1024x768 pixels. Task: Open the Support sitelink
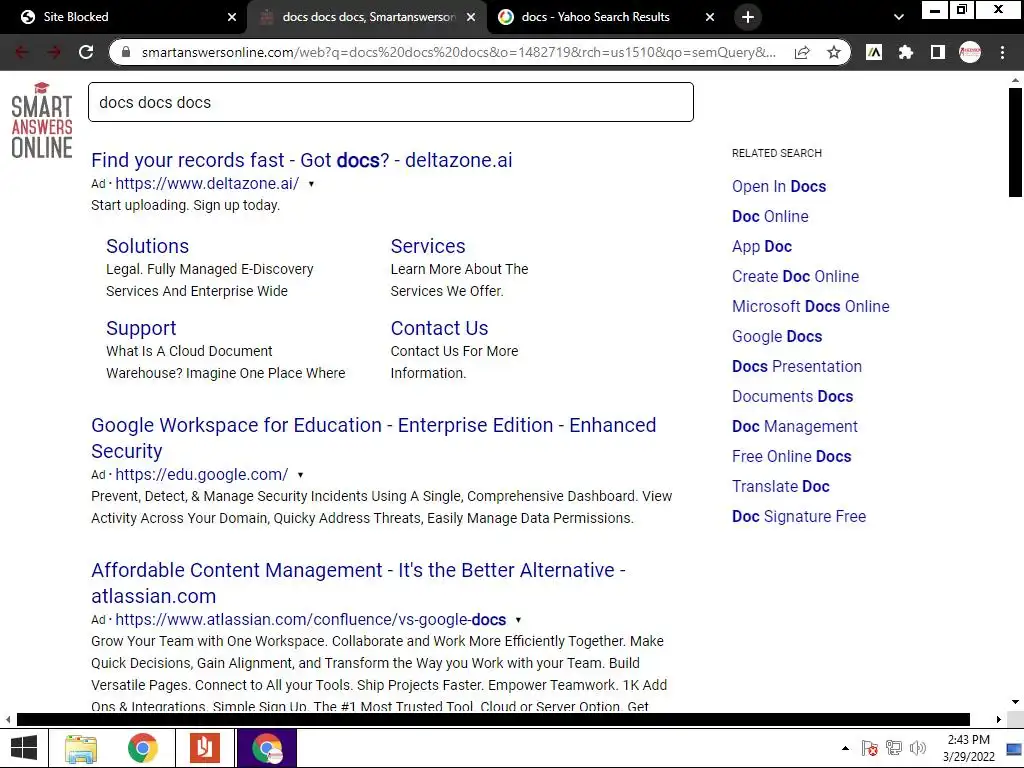pos(141,328)
